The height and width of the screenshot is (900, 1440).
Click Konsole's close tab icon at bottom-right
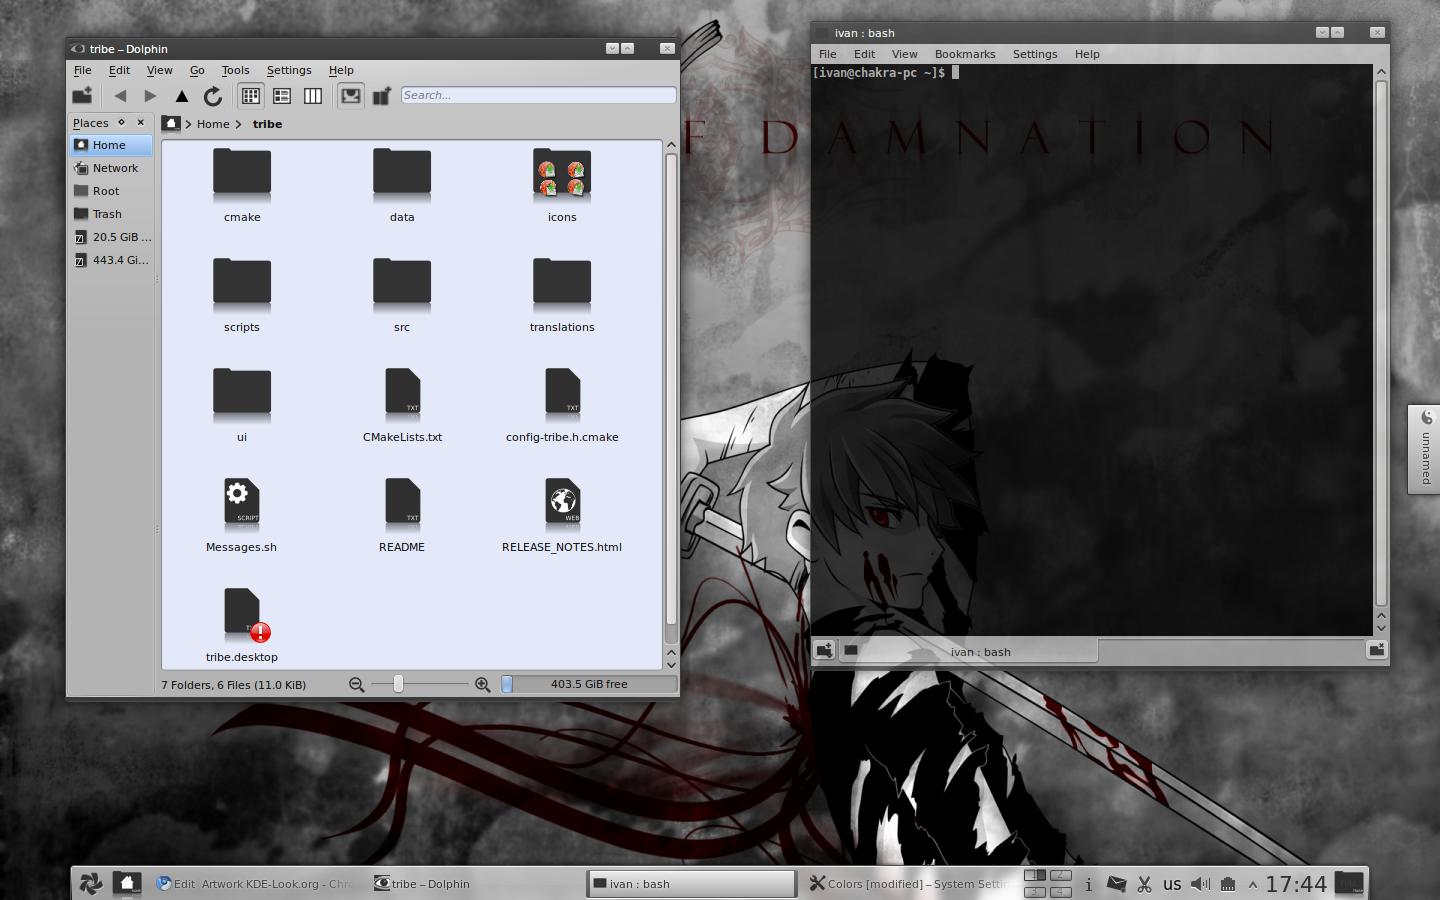(1376, 650)
